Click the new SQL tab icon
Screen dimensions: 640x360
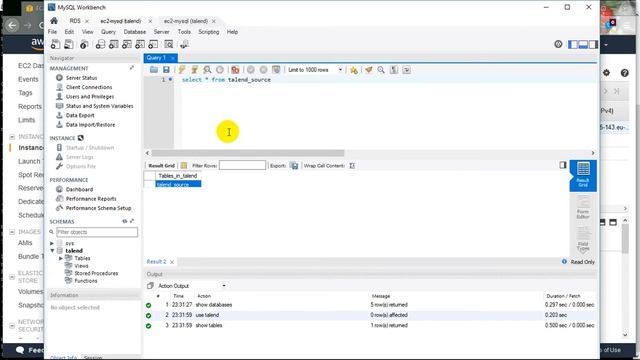click(x=55, y=44)
